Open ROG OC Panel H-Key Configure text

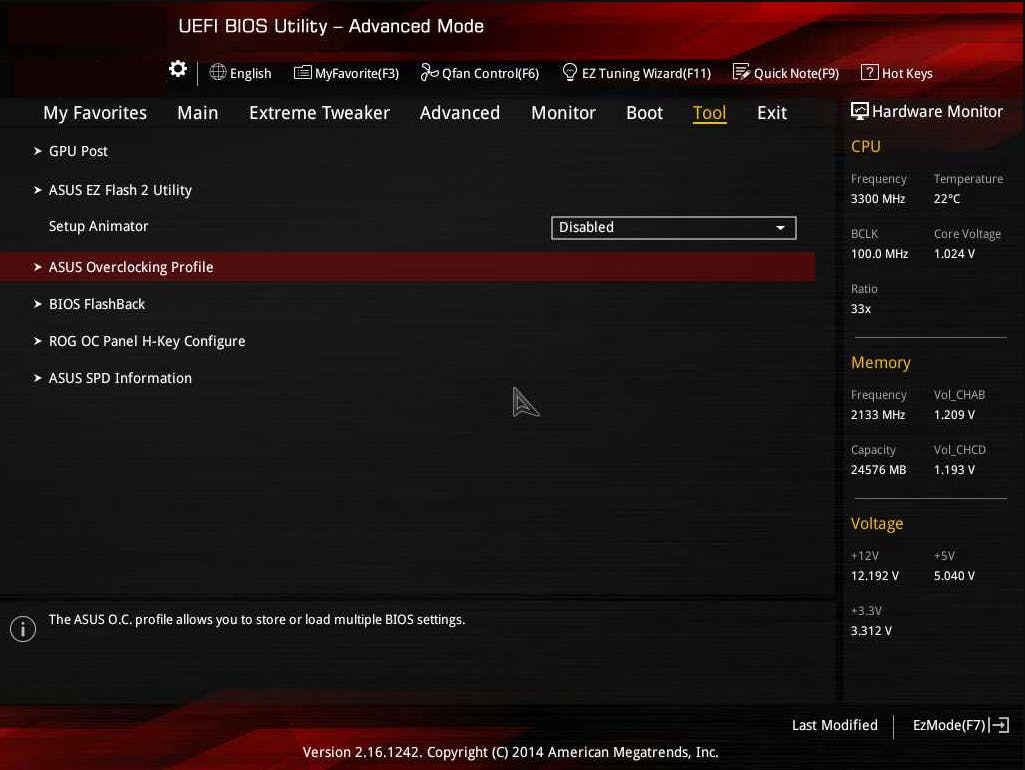click(147, 341)
